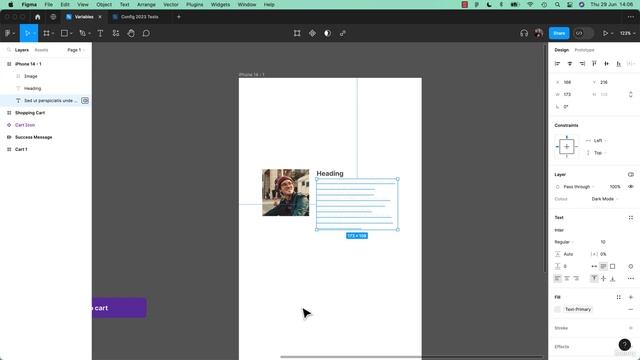
Task: Align horizontal centers icon in Design panel
Action: 570,64
